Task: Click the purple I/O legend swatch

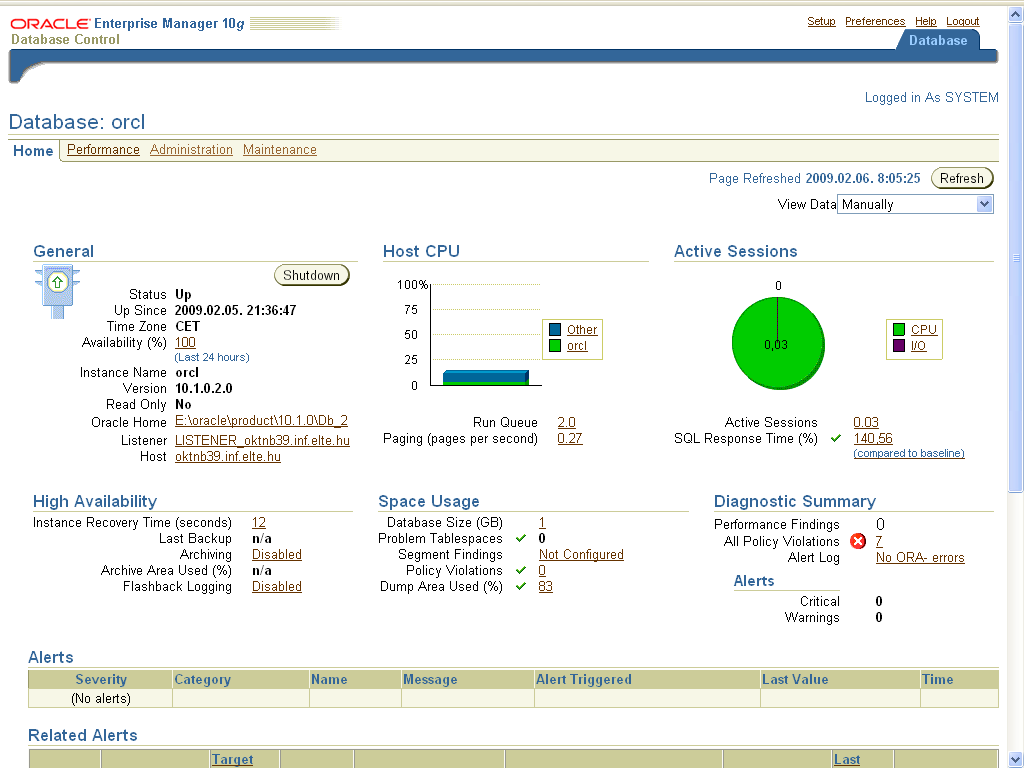Action: tap(899, 346)
